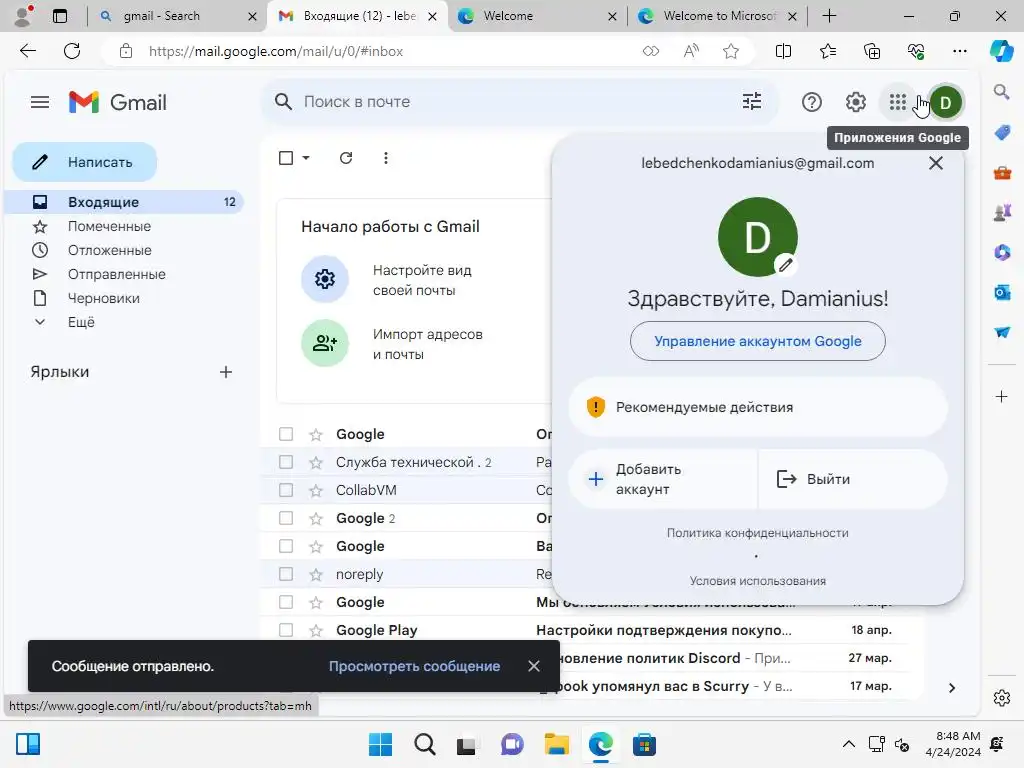Viewport: 1024px width, 768px height.
Task: Open Edge sidebar Outlook icon
Action: pos(1002,292)
